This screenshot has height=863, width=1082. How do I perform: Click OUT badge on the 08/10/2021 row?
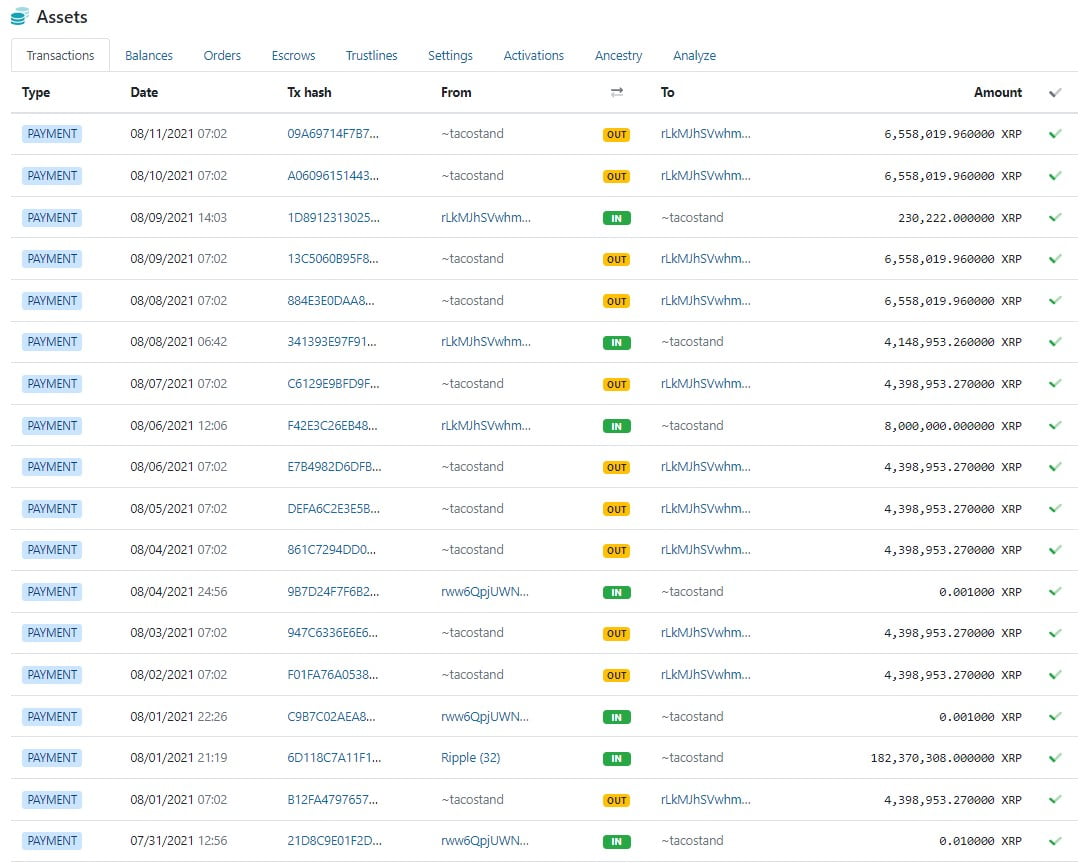pyautogui.click(x=616, y=176)
